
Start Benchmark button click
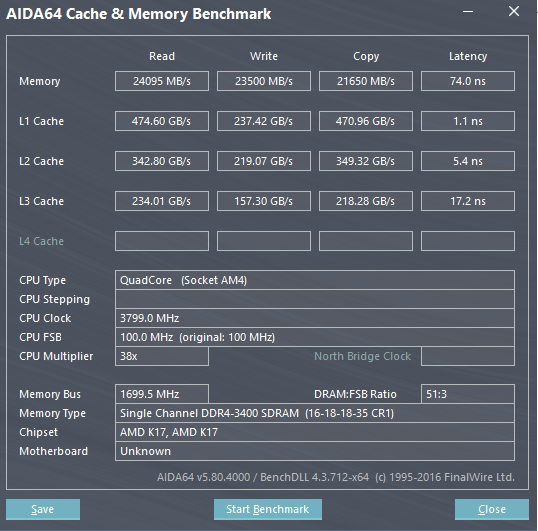[268, 509]
